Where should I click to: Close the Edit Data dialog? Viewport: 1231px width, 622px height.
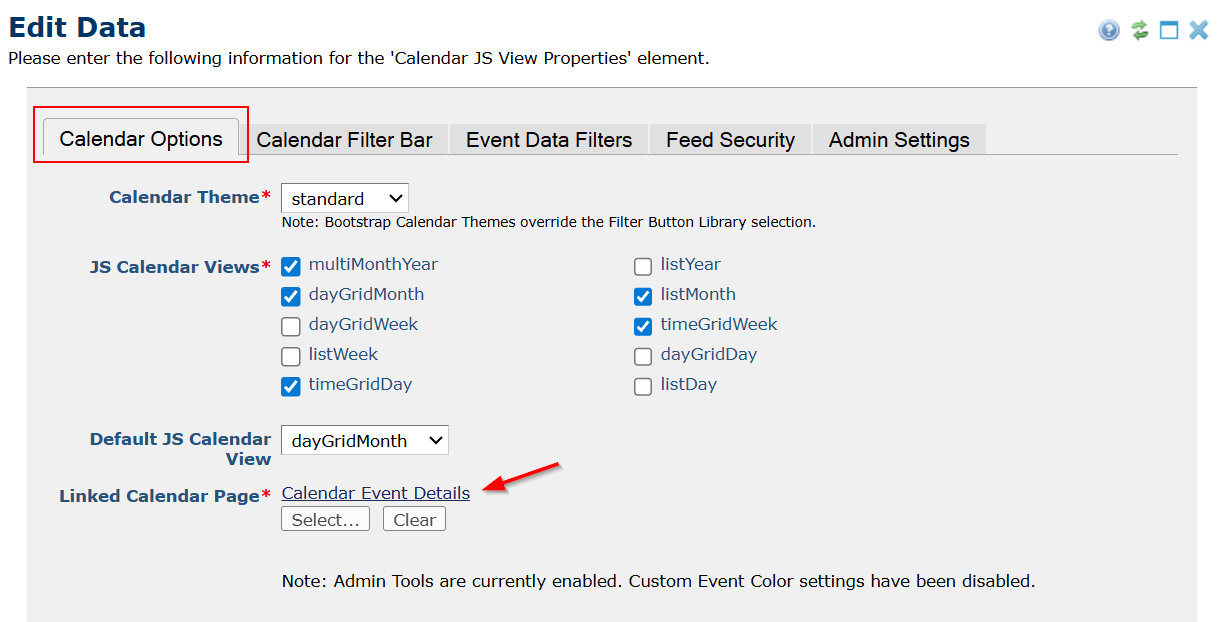(x=1199, y=30)
